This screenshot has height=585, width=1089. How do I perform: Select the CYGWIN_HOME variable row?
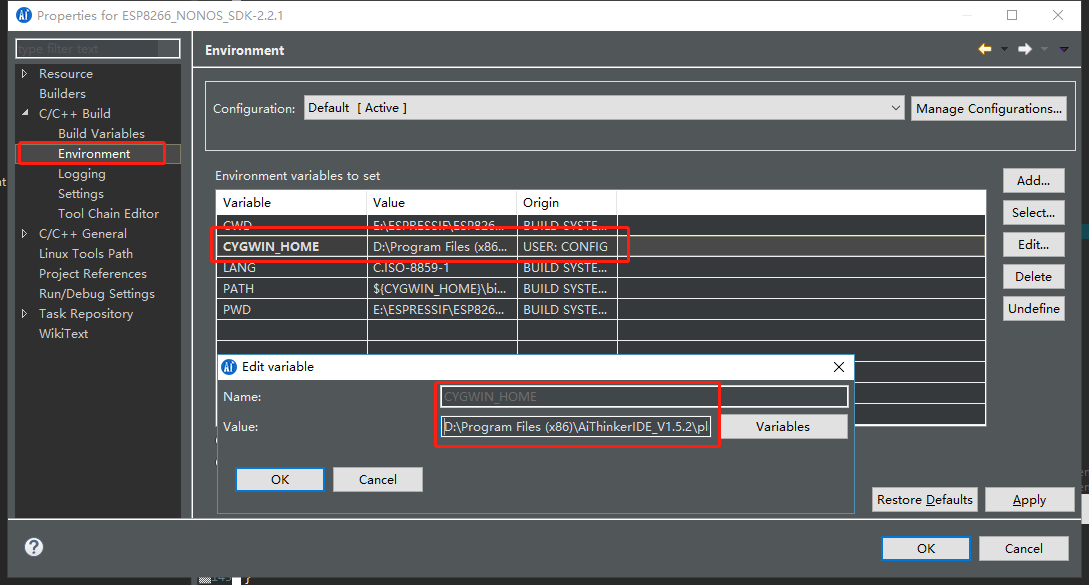point(600,247)
